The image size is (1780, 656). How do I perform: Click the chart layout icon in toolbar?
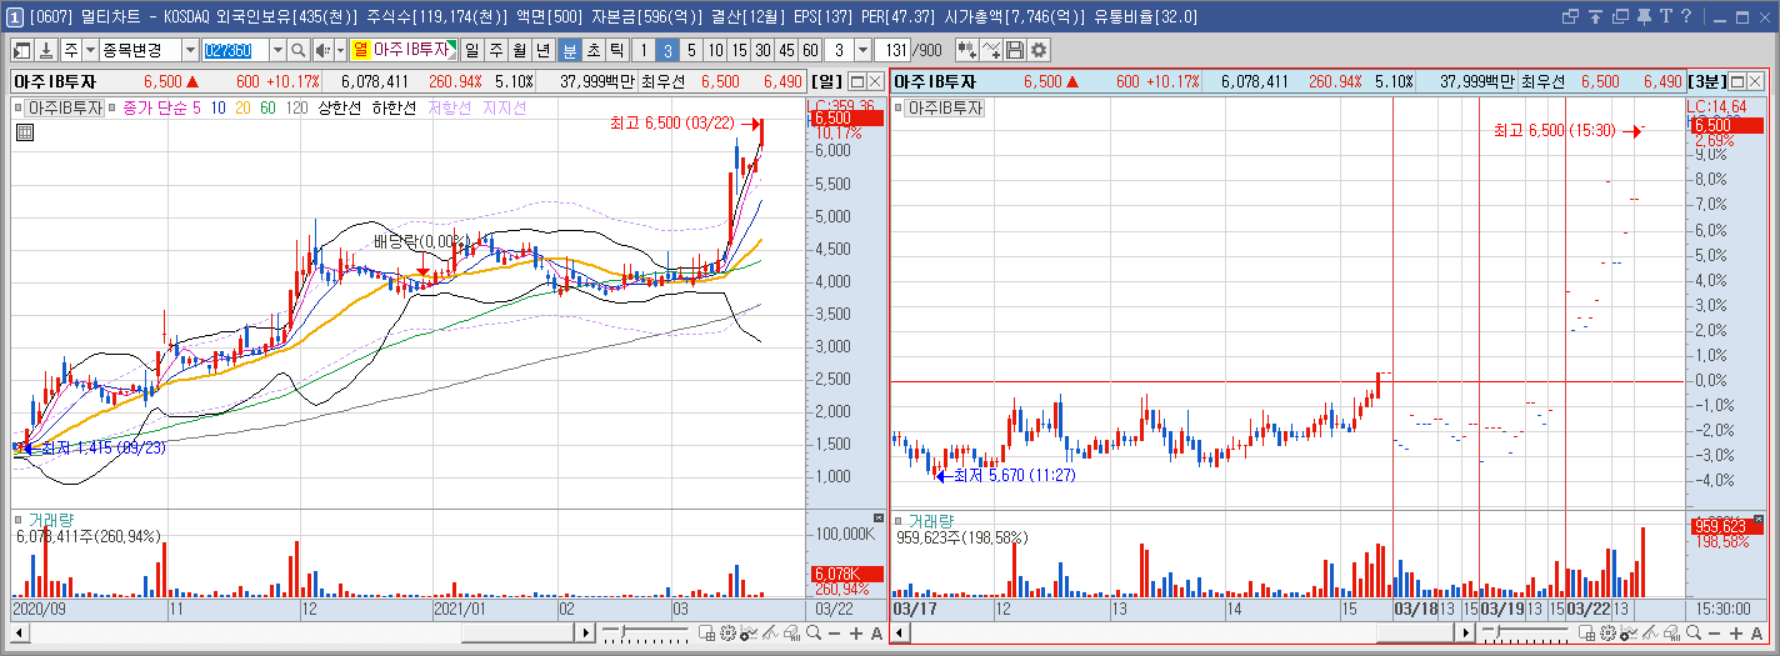point(22,50)
